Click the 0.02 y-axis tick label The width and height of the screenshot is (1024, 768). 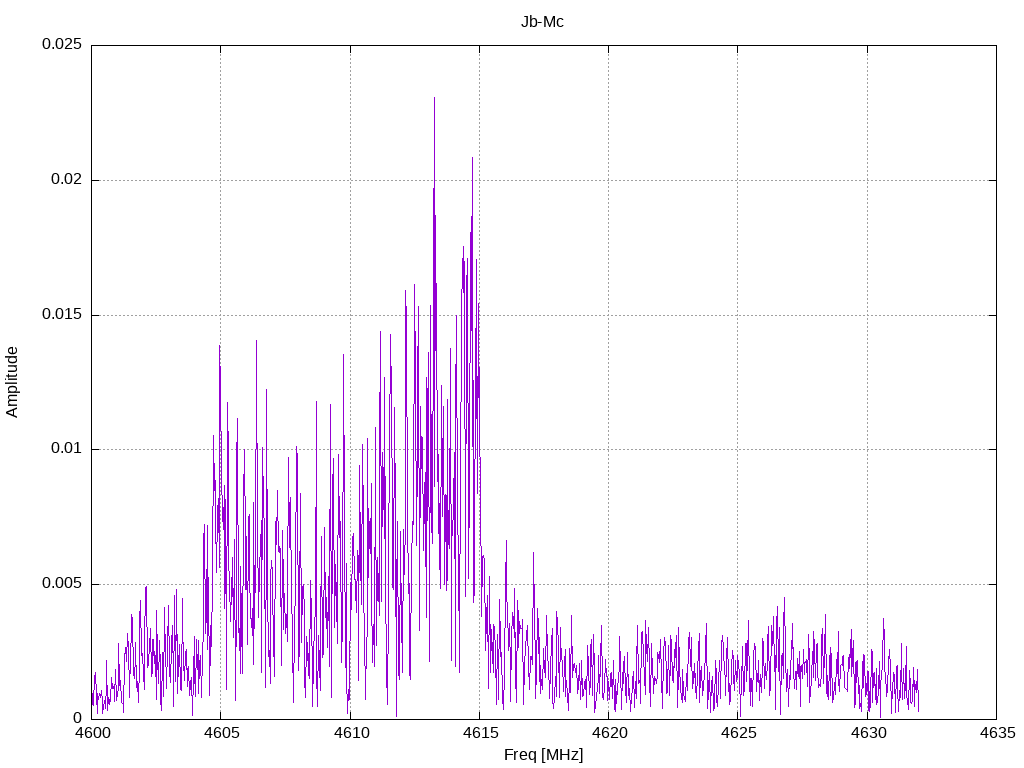tap(66, 180)
